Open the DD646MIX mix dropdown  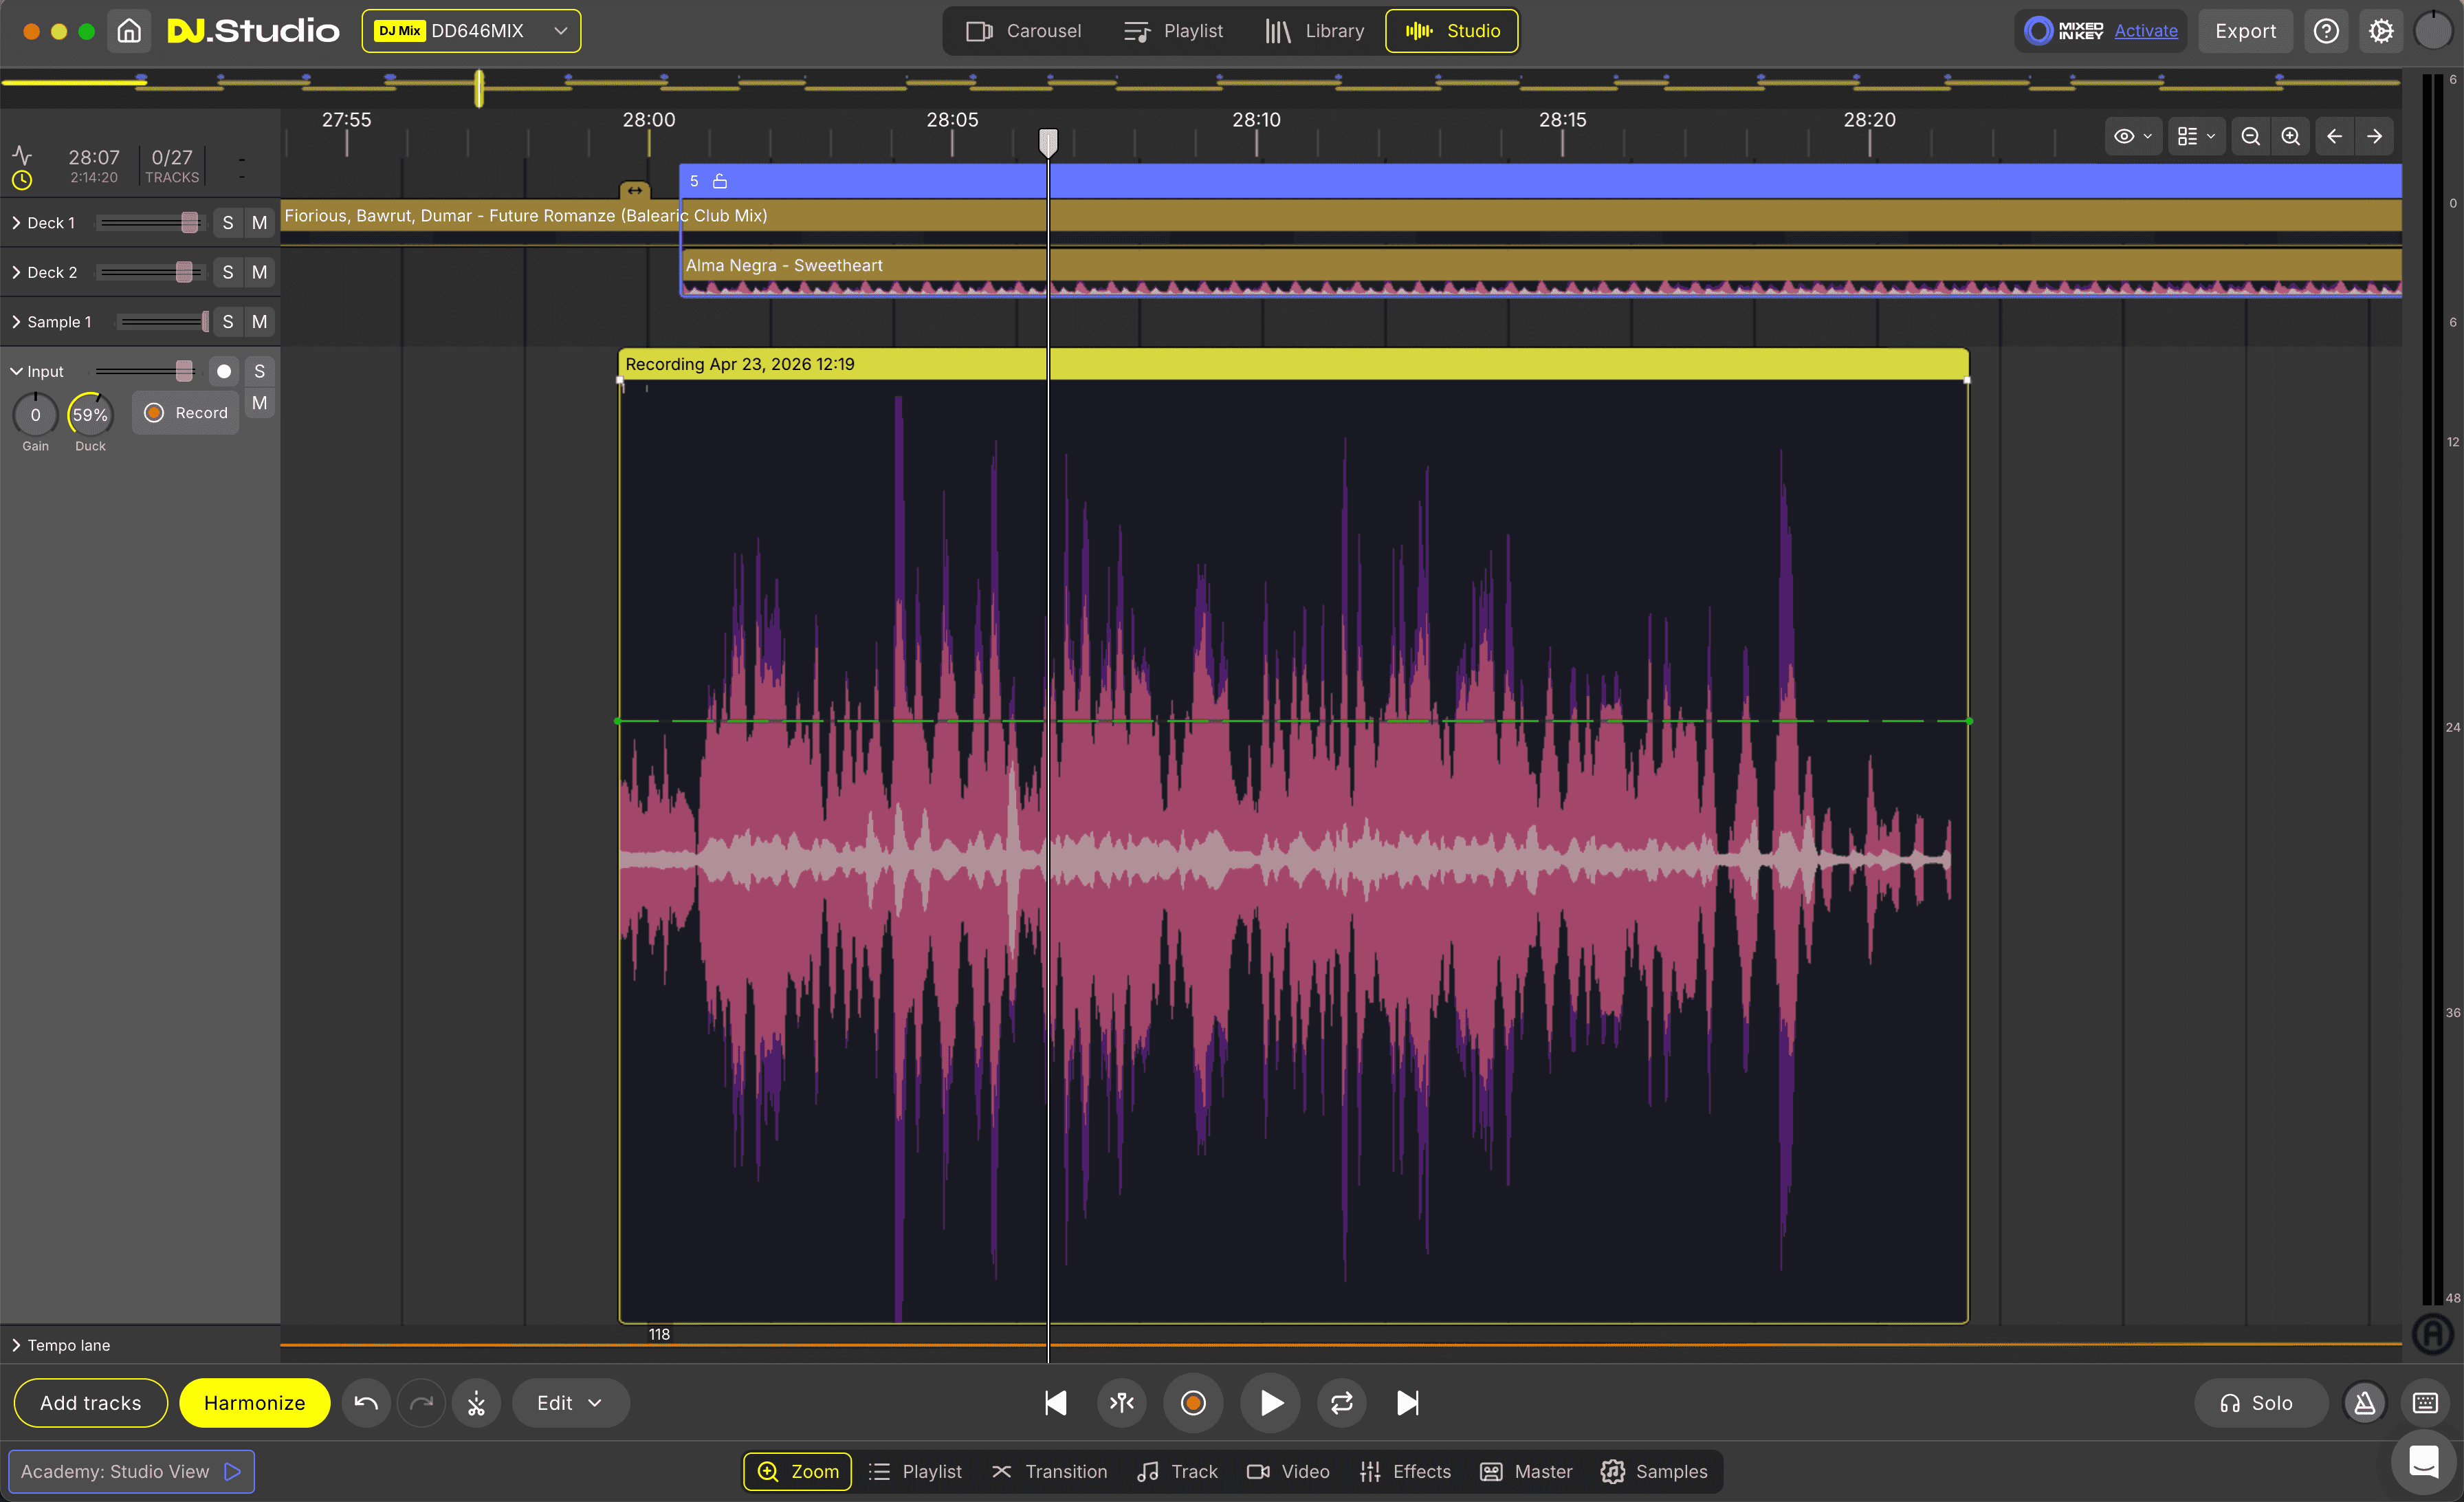[x=471, y=31]
